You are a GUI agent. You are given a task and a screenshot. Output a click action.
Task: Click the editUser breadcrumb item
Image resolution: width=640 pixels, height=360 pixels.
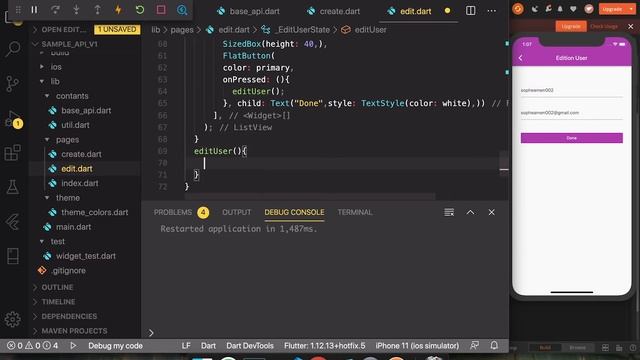[370, 30]
